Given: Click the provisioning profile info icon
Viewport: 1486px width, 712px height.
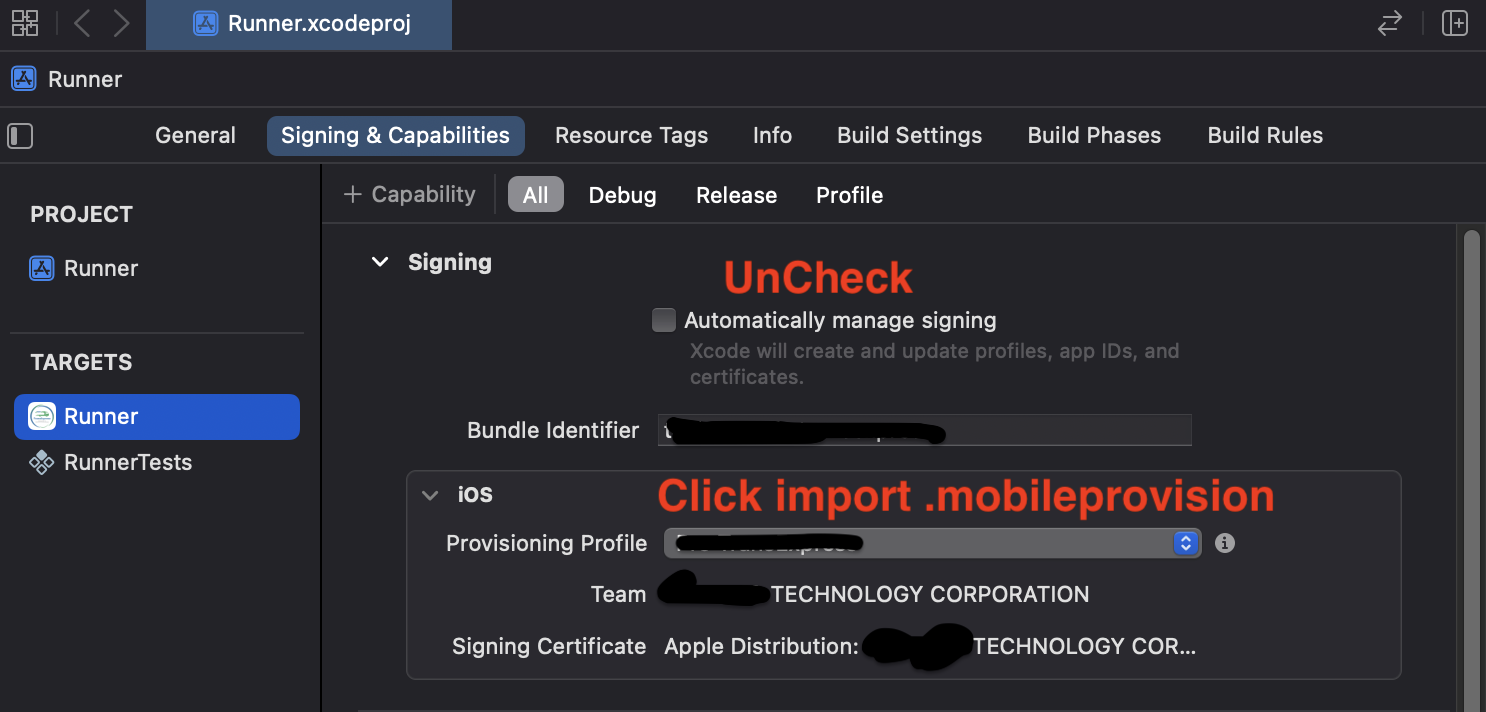Looking at the screenshot, I should [1225, 543].
